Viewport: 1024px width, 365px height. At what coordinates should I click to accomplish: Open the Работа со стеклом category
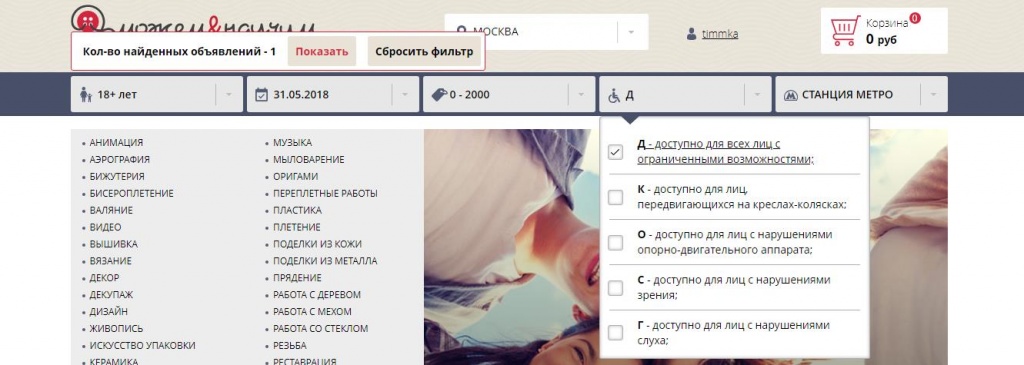point(320,328)
